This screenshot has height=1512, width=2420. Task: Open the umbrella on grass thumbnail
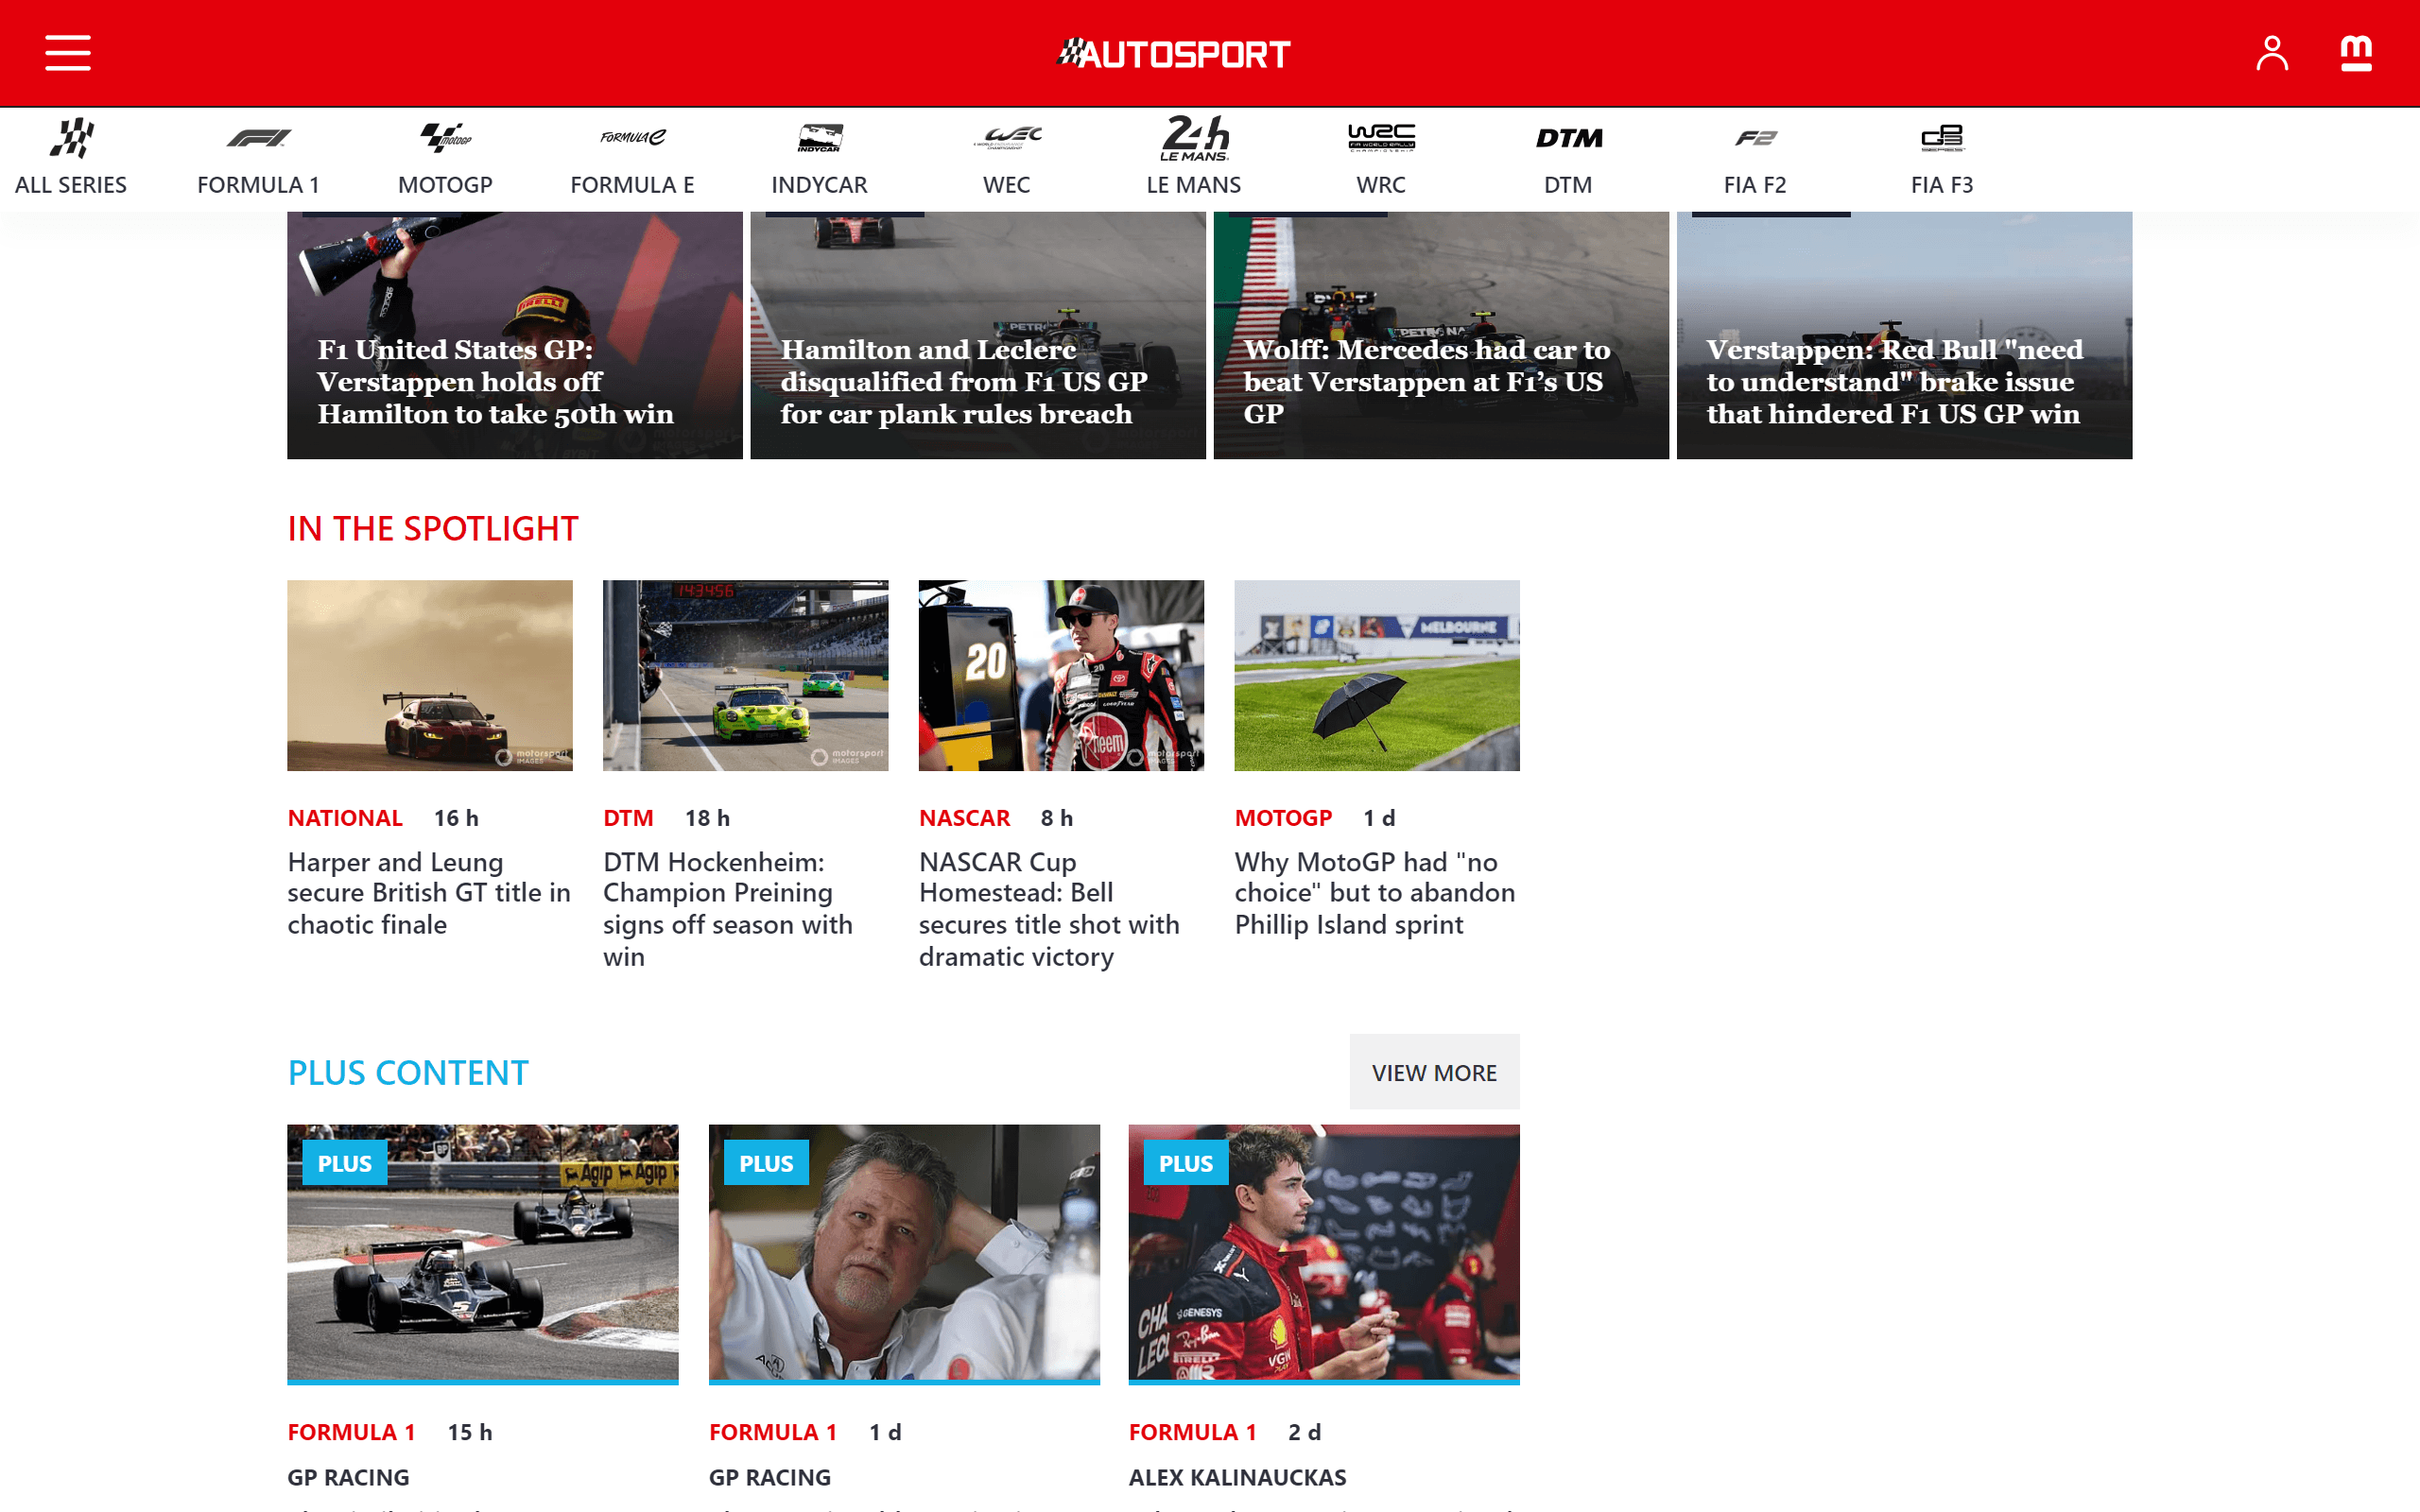click(1377, 675)
